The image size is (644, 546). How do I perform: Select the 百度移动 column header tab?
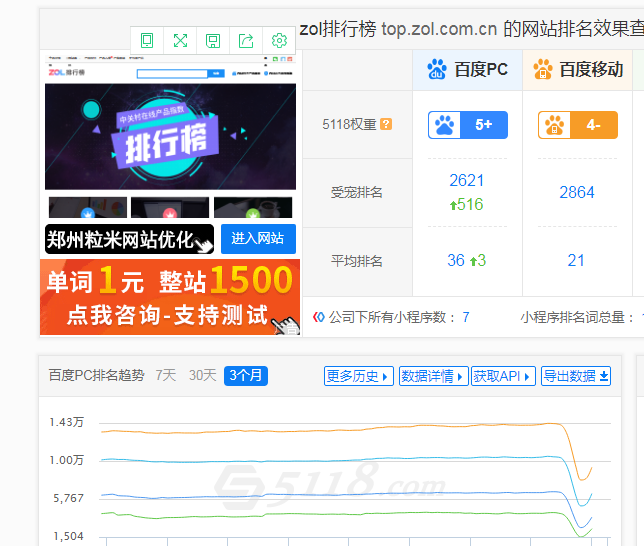(577, 69)
